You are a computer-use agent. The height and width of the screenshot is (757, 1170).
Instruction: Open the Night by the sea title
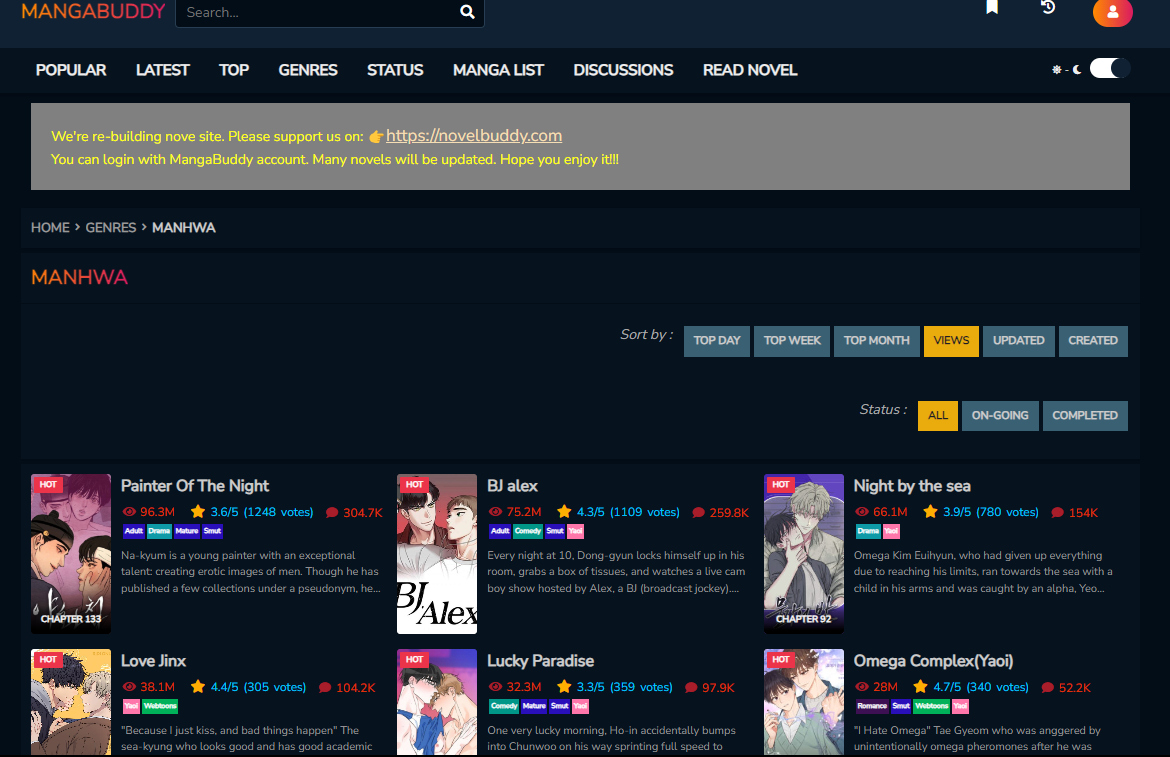912,486
